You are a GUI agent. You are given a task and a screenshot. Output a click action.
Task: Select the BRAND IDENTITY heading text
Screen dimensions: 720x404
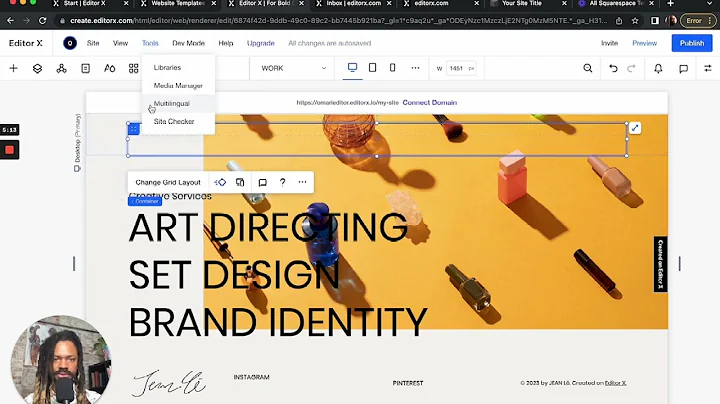[x=278, y=322]
